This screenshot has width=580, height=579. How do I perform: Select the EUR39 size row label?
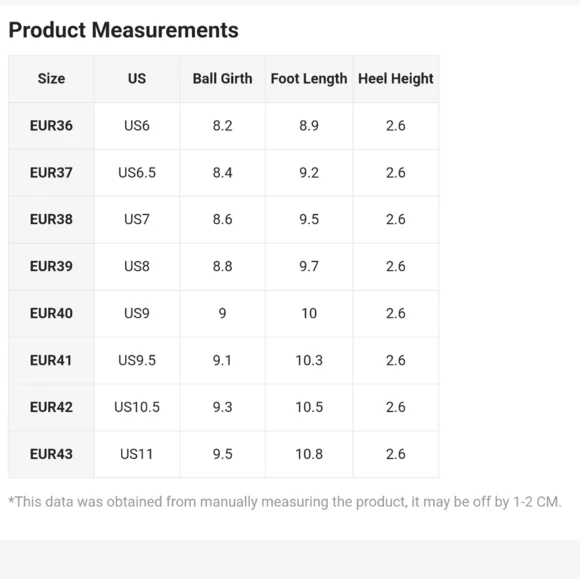click(51, 266)
